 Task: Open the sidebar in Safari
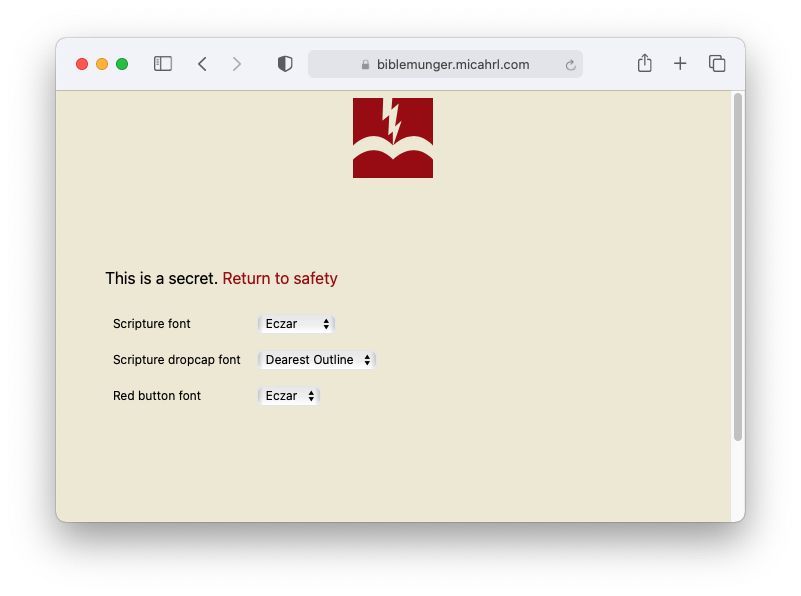[162, 63]
